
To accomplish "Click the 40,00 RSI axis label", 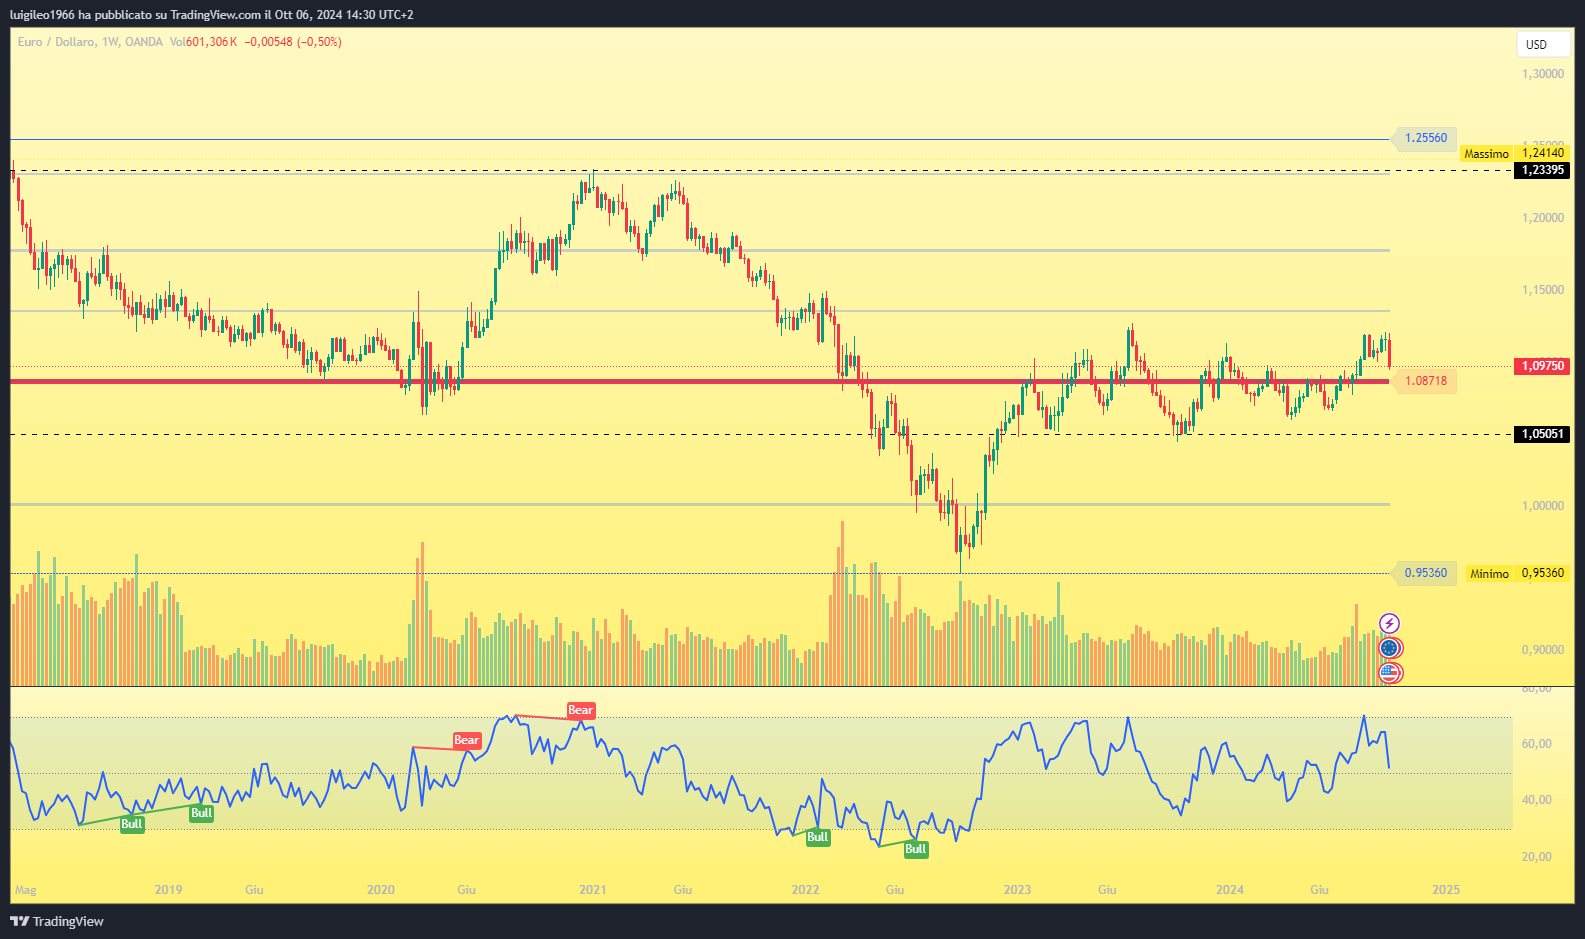I will 1537,800.
